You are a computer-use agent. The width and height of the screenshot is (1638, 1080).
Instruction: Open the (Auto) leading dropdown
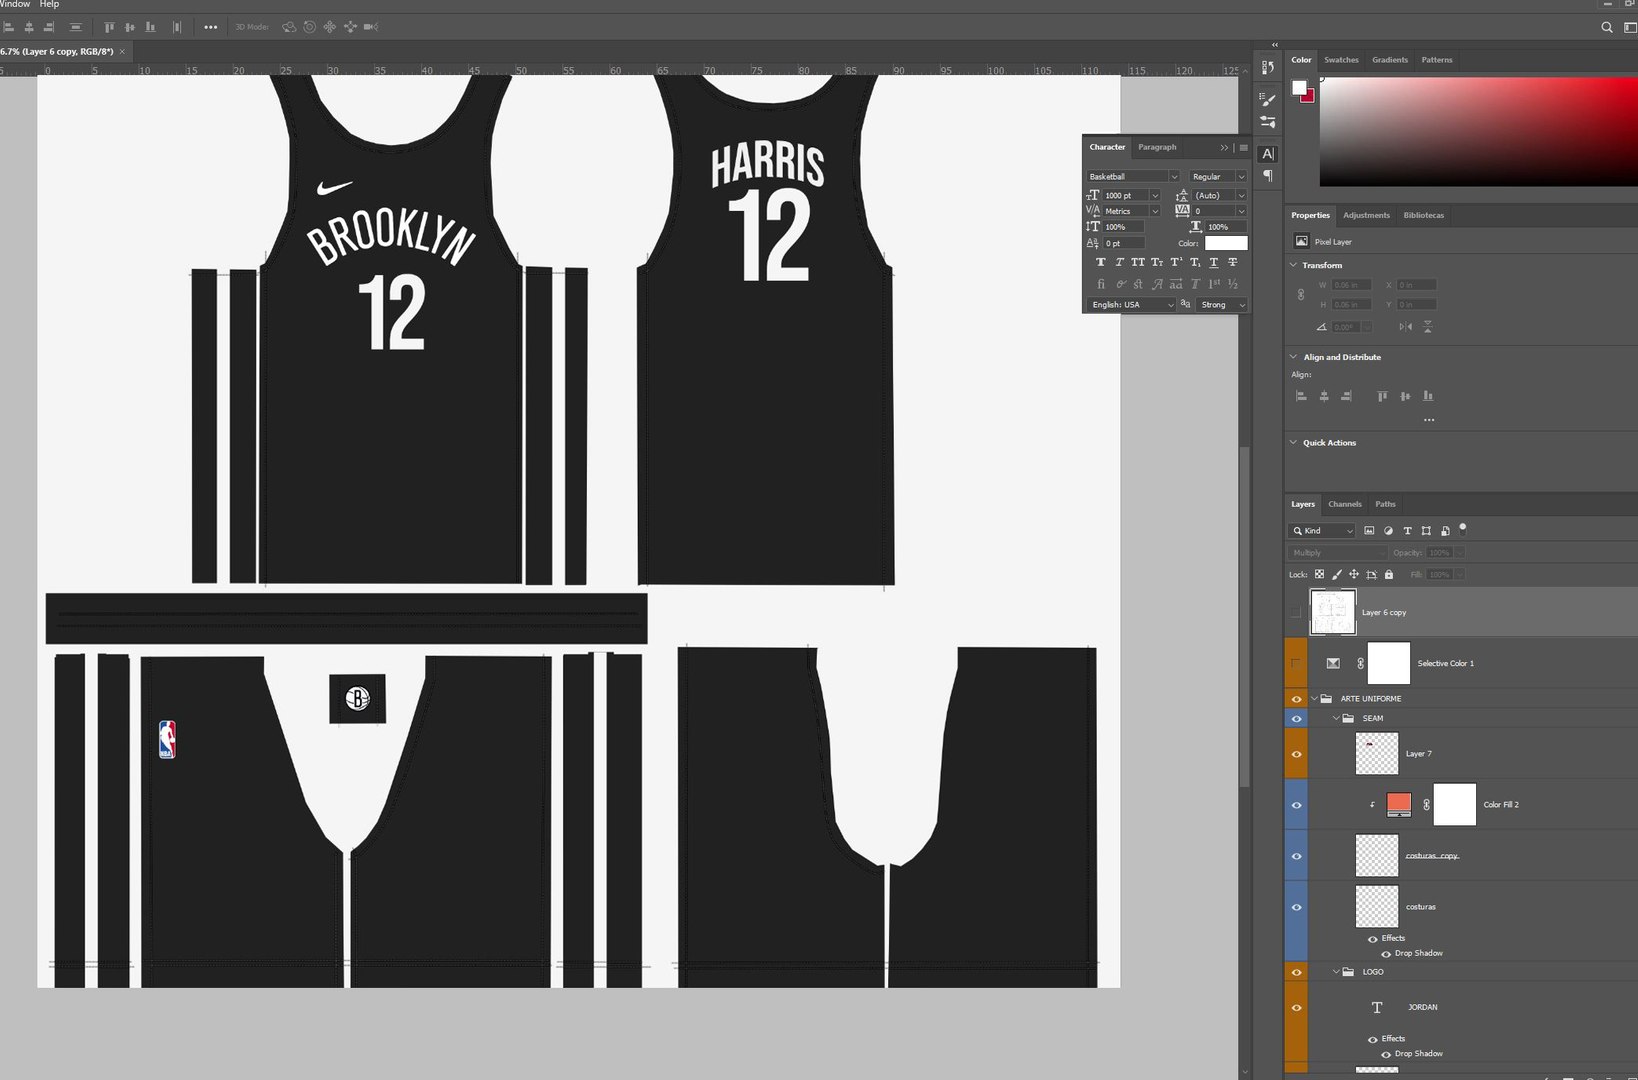1241,196
